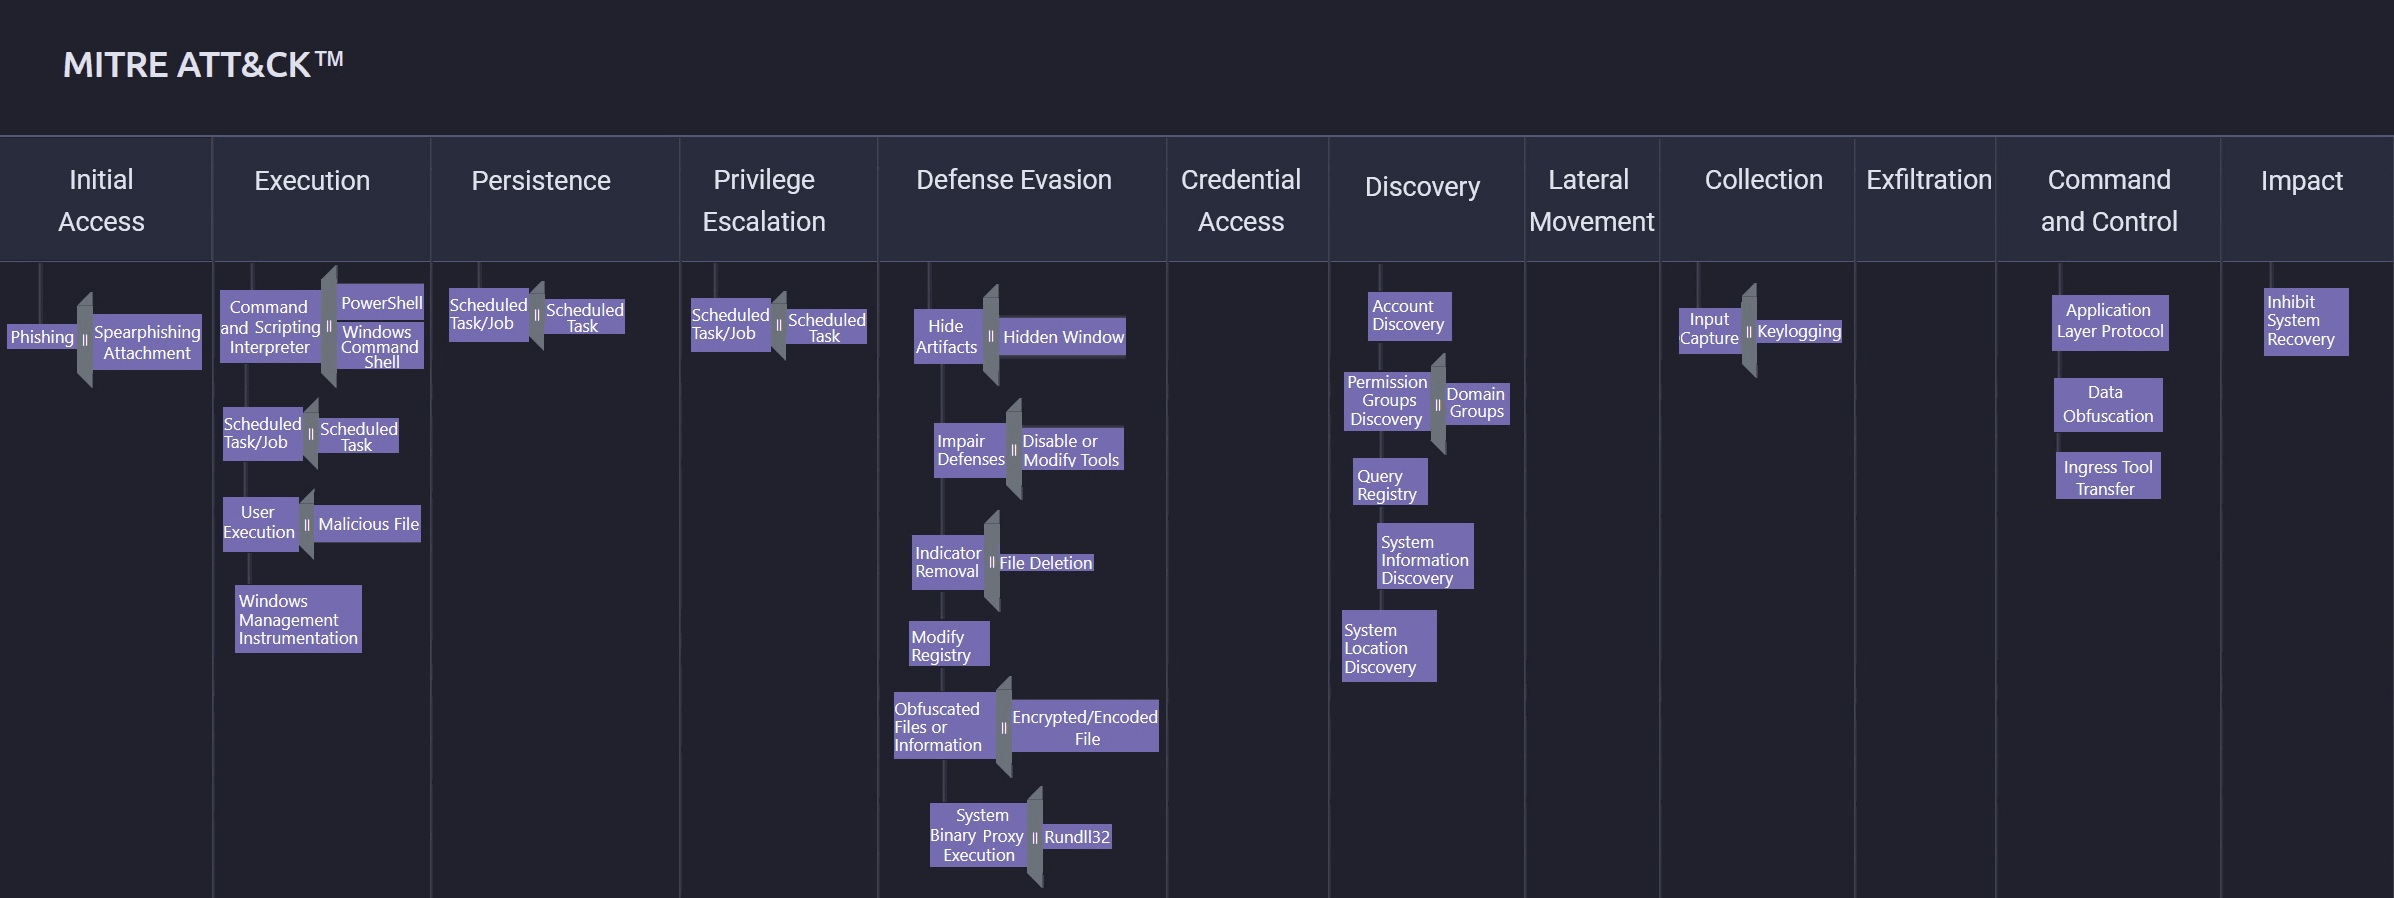The width and height of the screenshot is (2394, 898).
Task: Click the MITRE ATT&CK title
Action: point(203,65)
